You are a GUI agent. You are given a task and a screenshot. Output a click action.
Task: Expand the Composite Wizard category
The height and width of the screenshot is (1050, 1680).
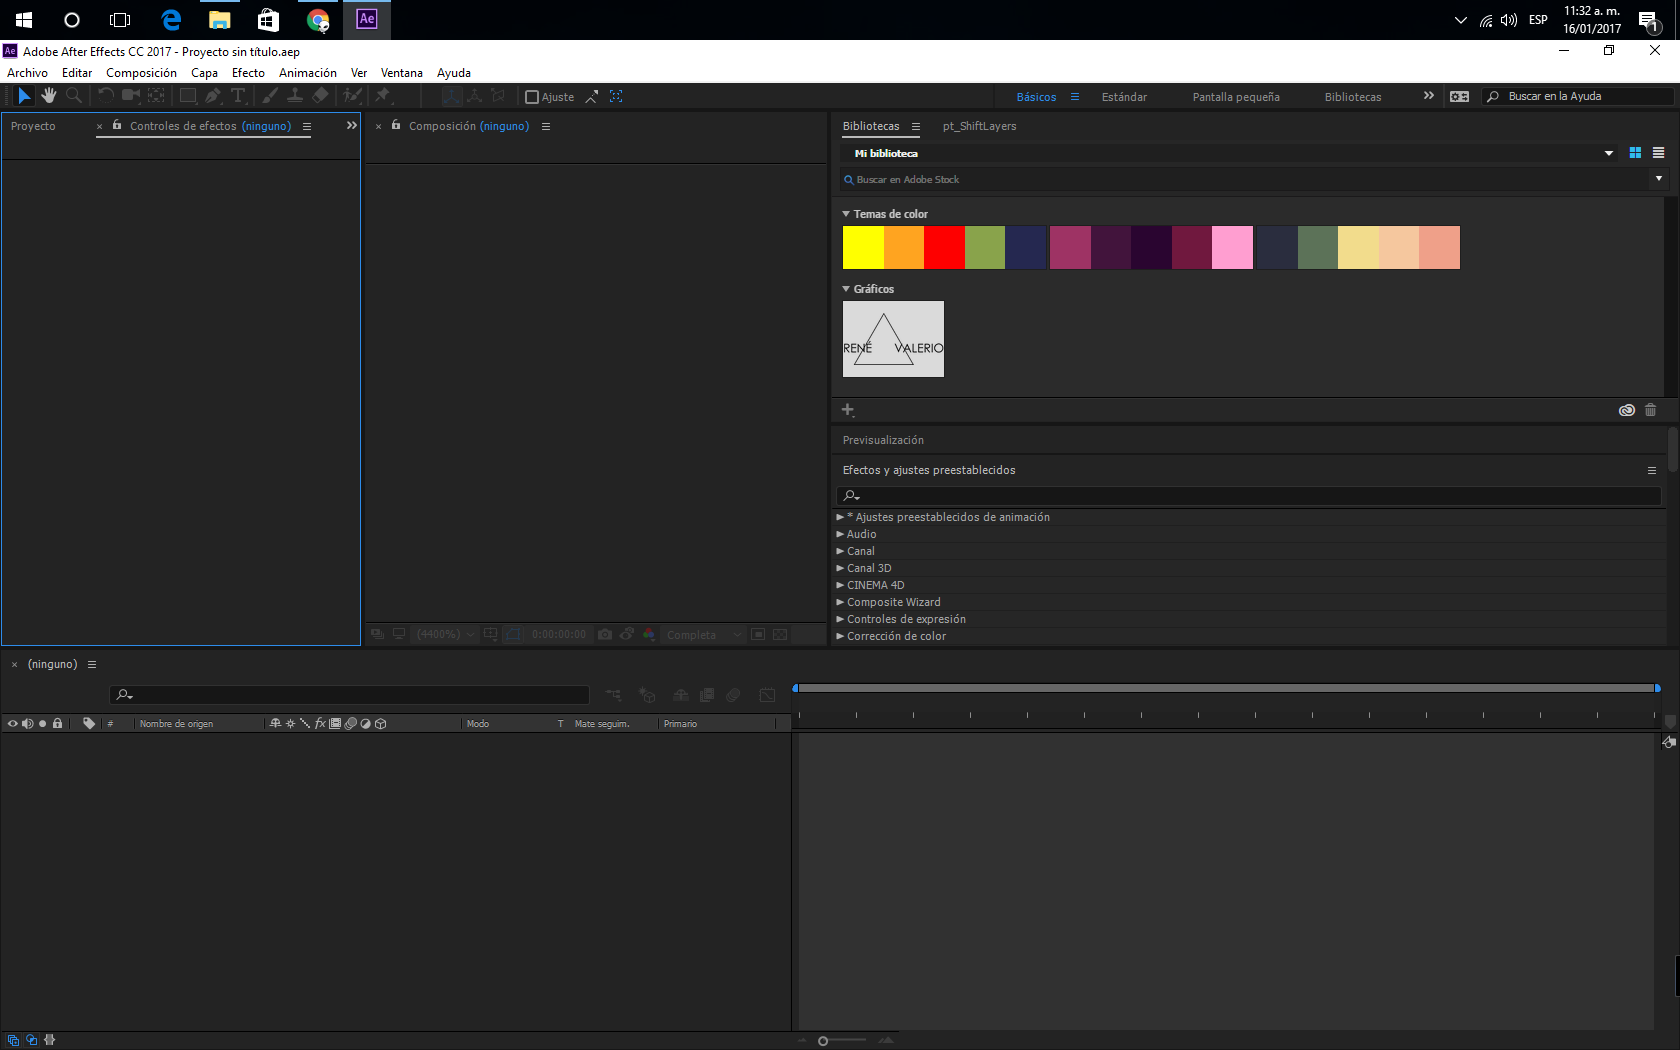coord(840,602)
